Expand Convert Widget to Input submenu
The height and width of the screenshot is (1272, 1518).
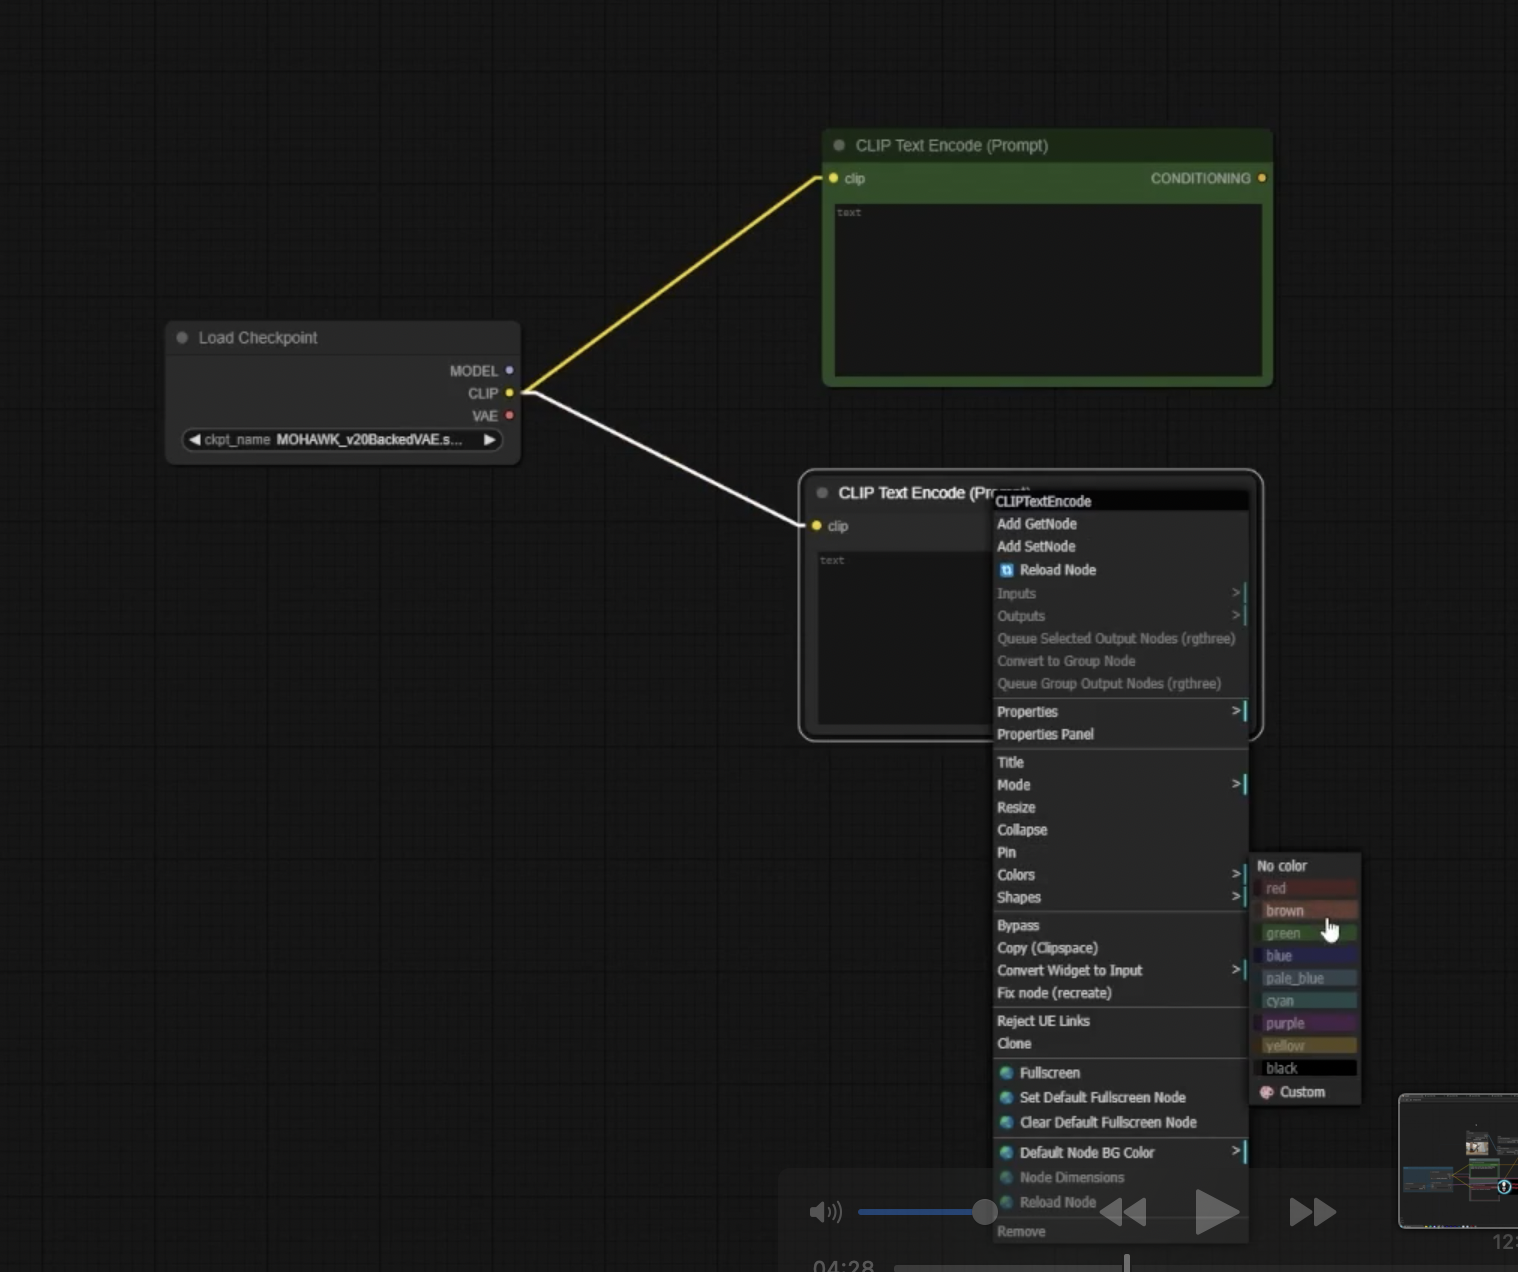point(1120,970)
